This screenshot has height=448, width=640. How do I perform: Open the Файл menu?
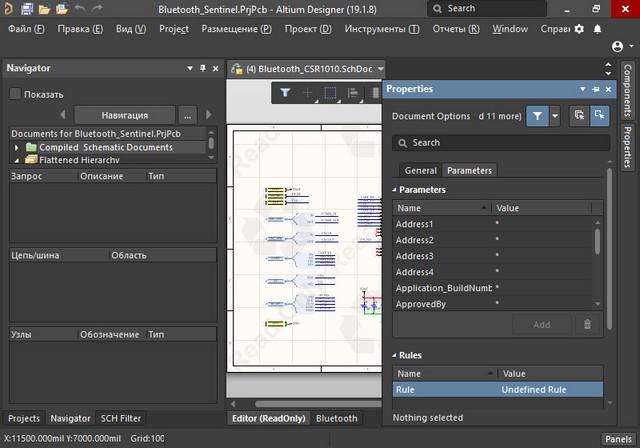pos(26,29)
